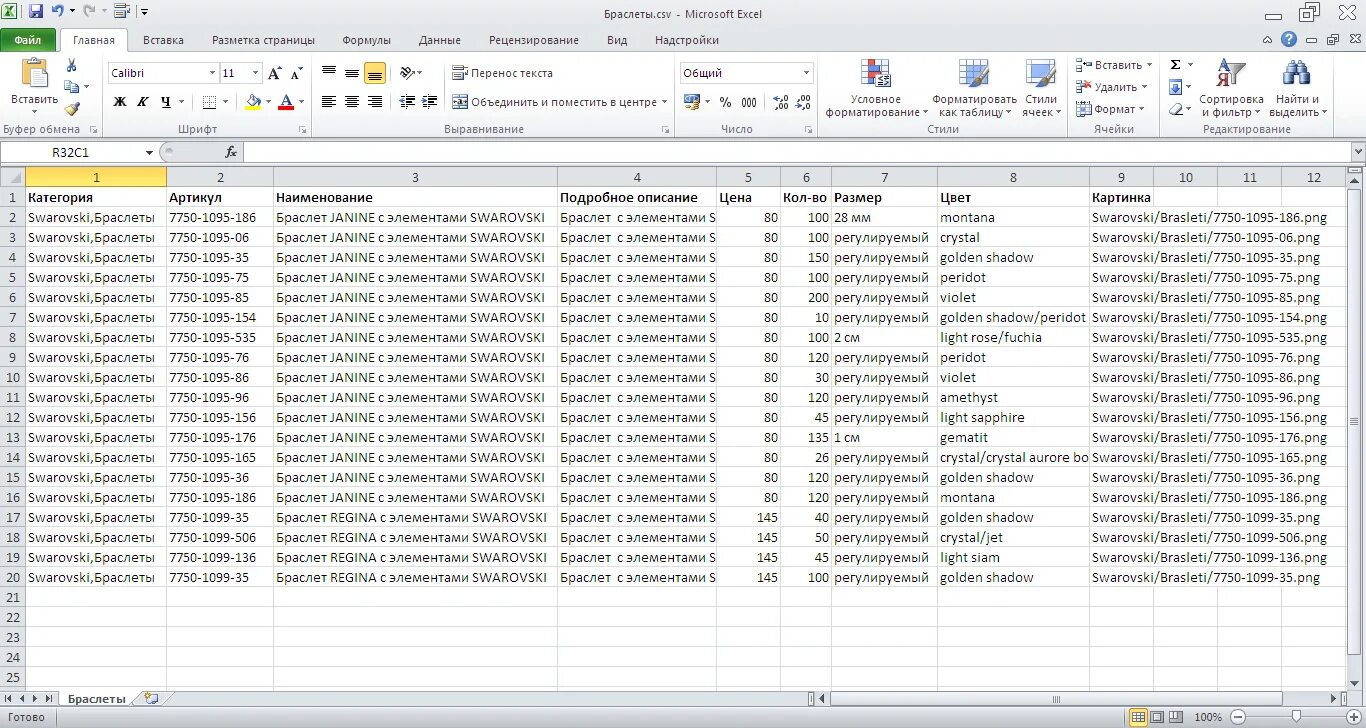
Task: Expand the Общий number format dropdown
Action: tap(806, 73)
